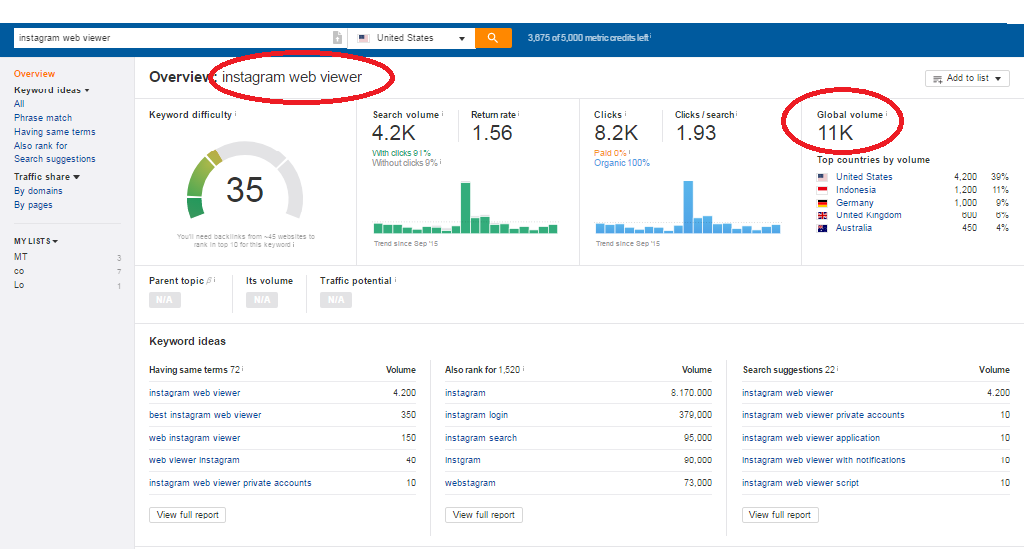
Task: Open 'web viewer instagram' keyword link
Action: click(194, 460)
